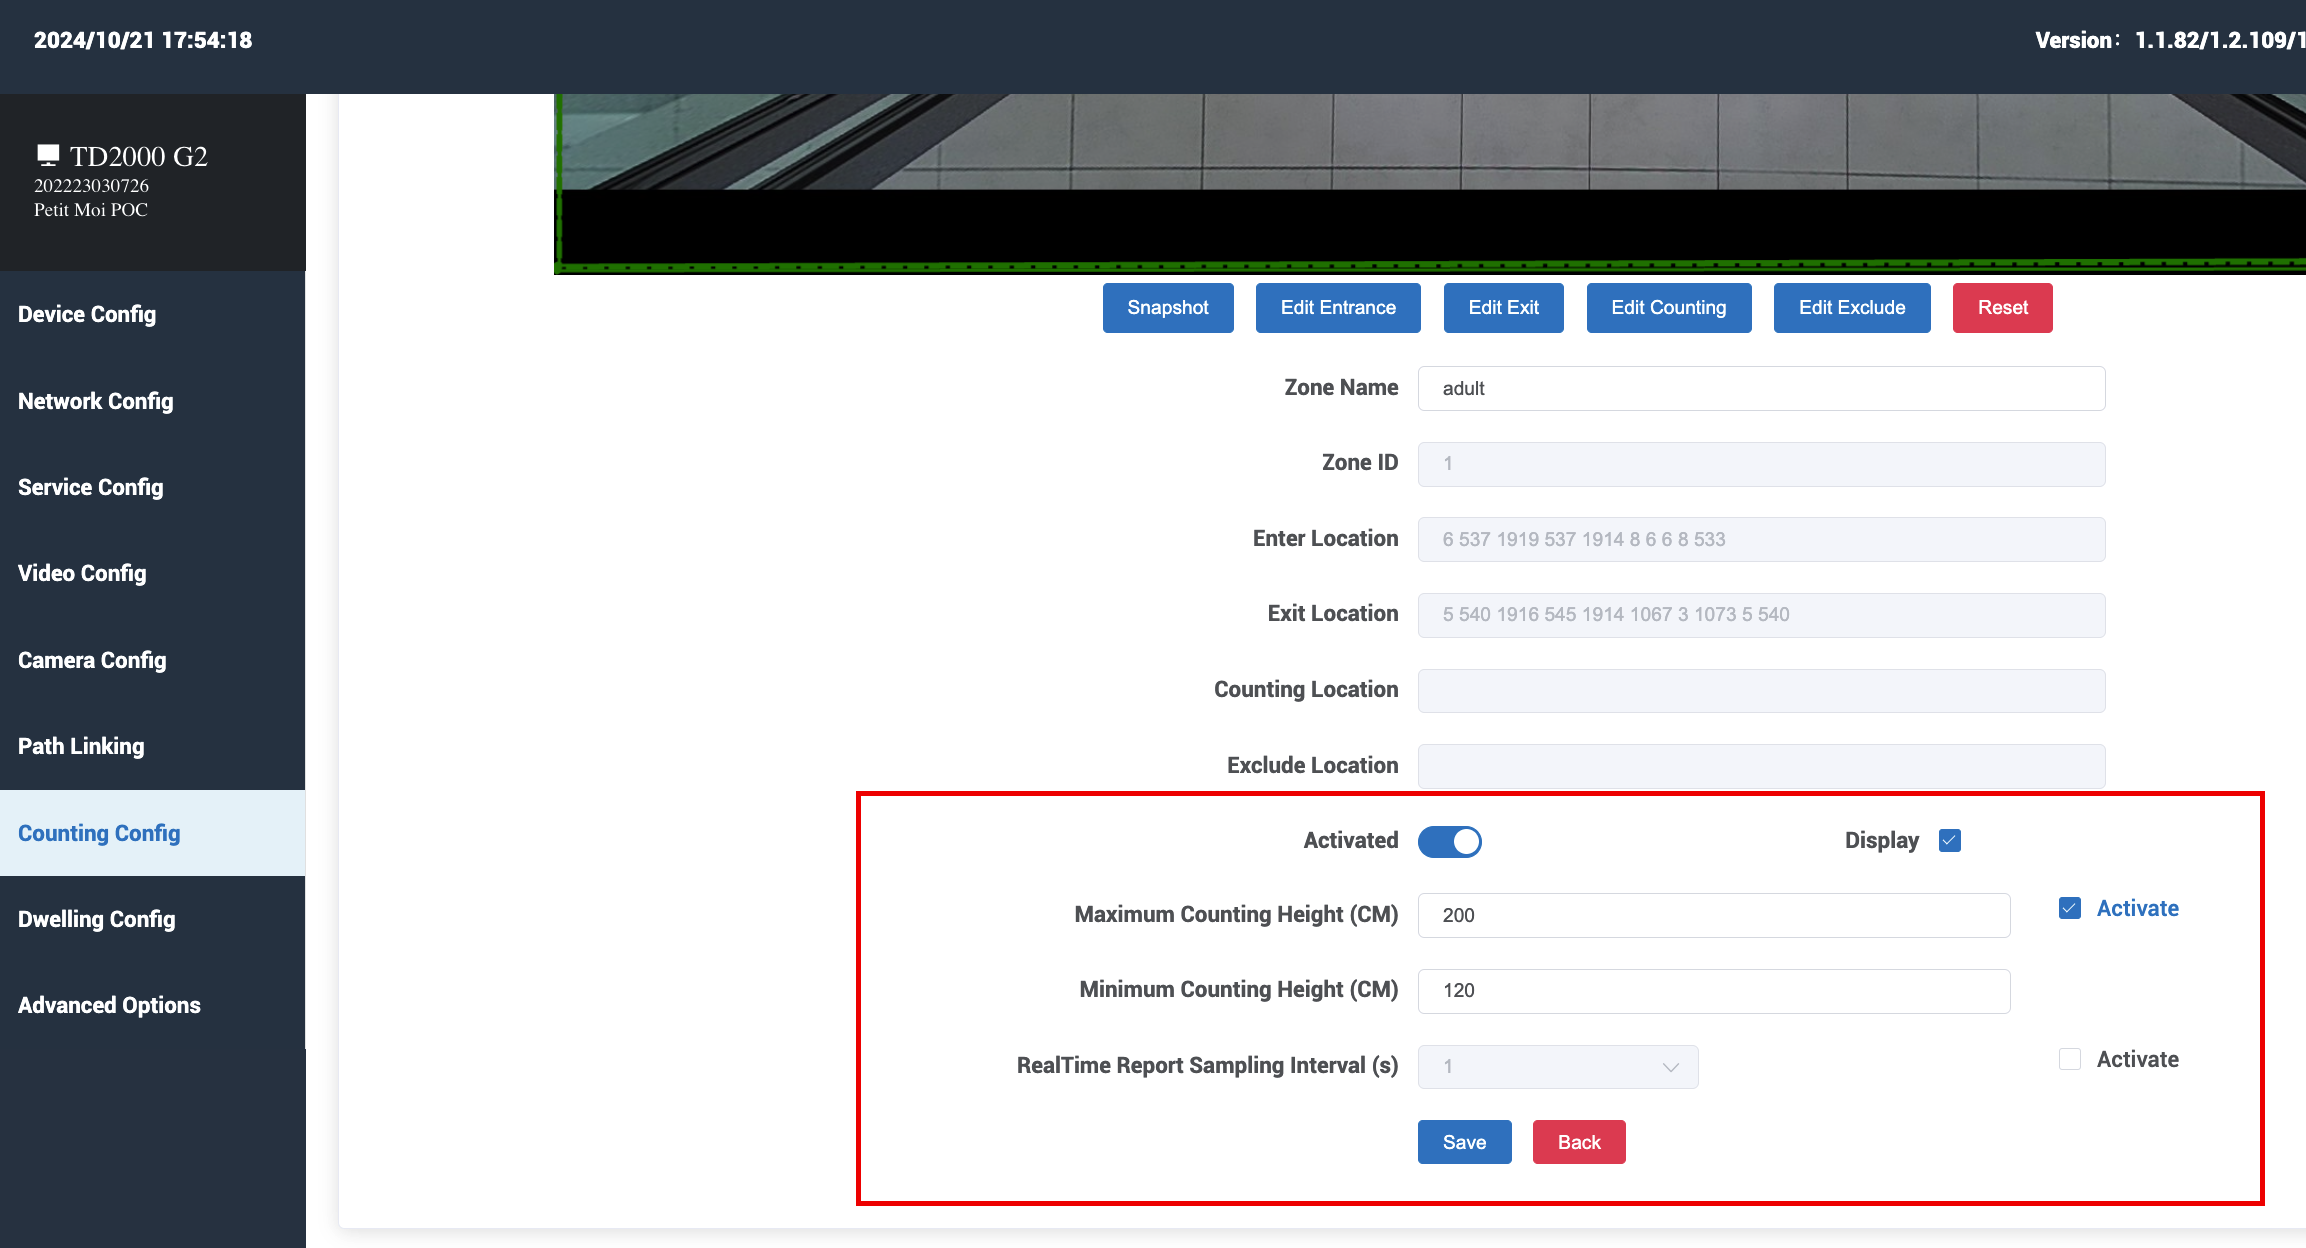
Task: Go to Network Config section
Action: 95,401
